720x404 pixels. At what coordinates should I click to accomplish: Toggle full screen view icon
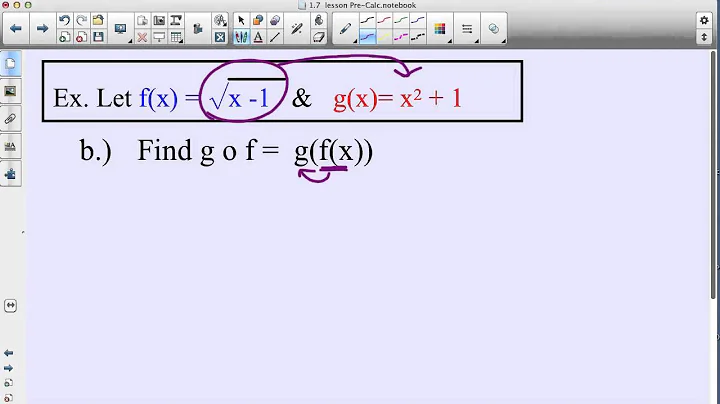[220, 37]
